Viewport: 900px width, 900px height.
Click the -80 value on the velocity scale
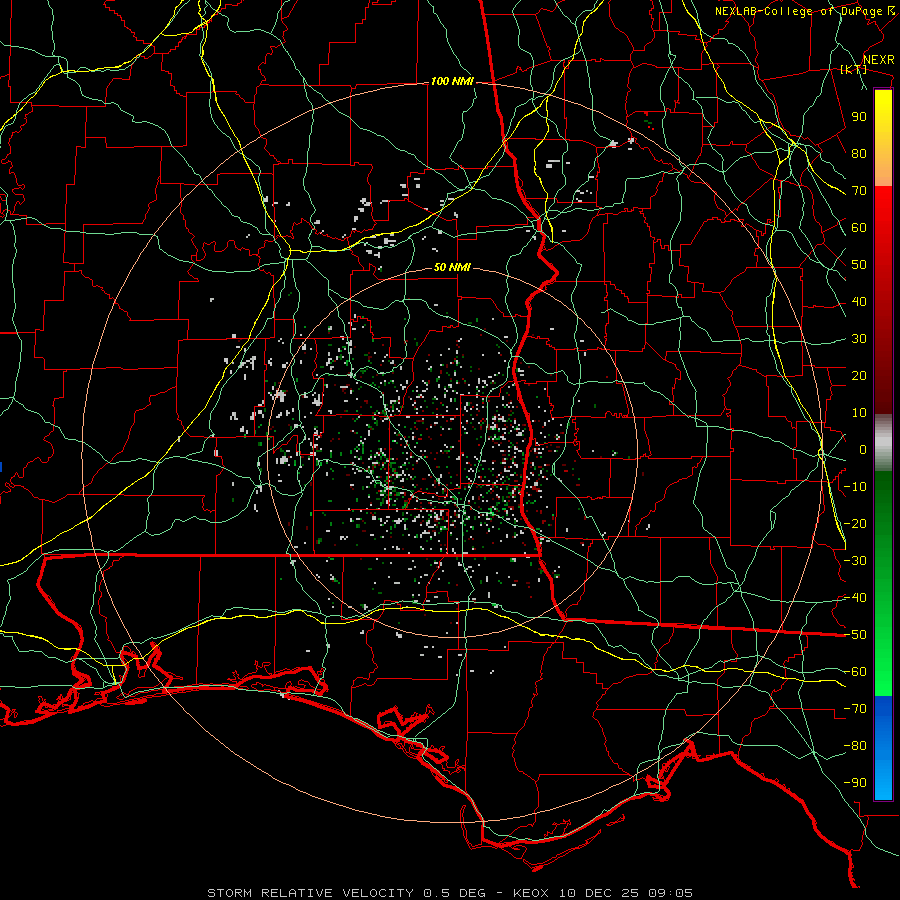[855, 746]
